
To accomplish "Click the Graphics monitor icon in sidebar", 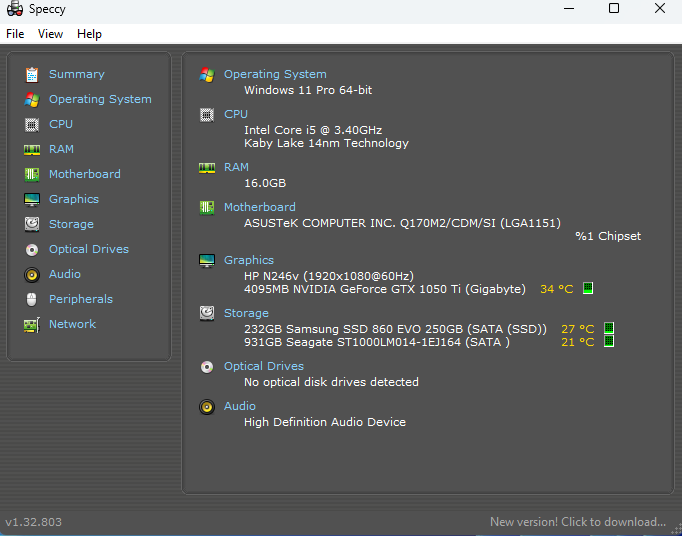I will point(32,200).
